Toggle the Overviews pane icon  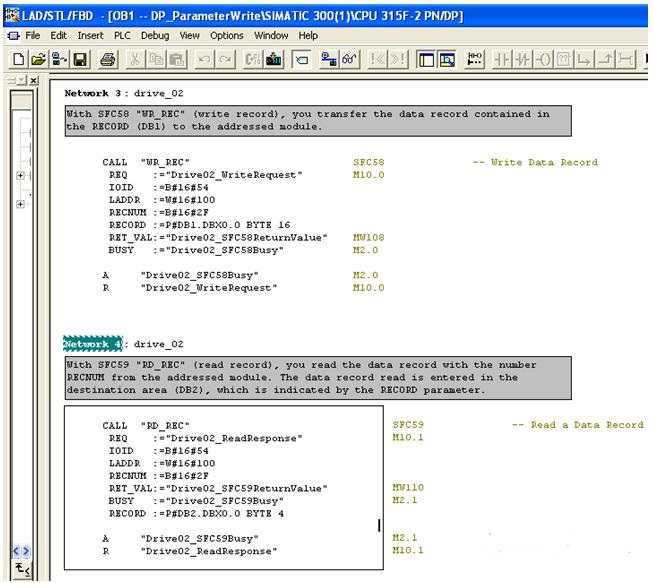click(426, 60)
